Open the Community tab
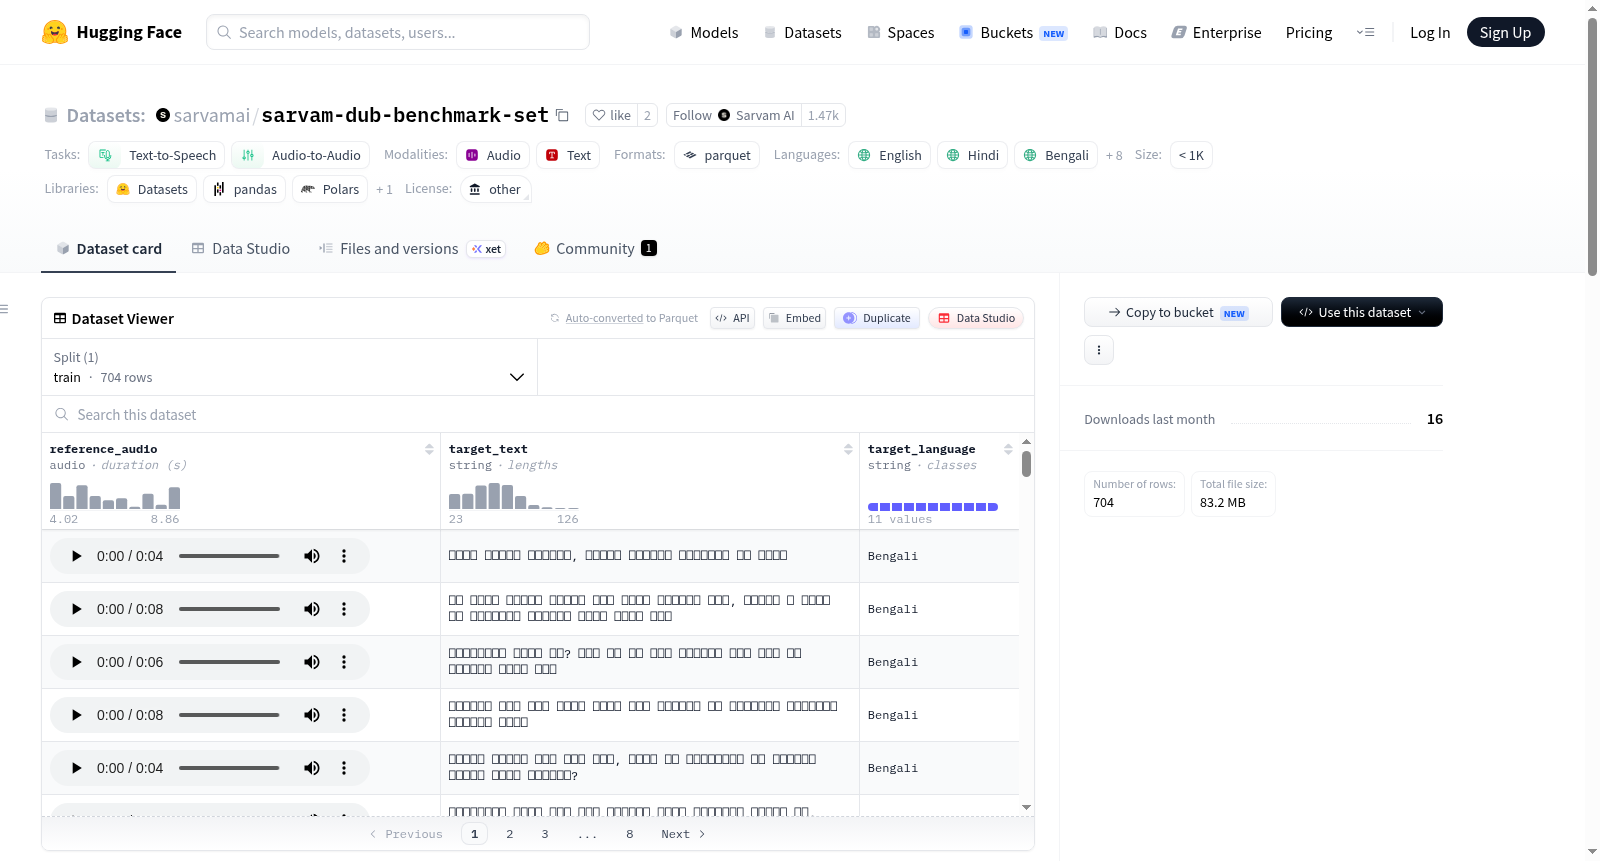This screenshot has width=1600, height=861. point(596,249)
